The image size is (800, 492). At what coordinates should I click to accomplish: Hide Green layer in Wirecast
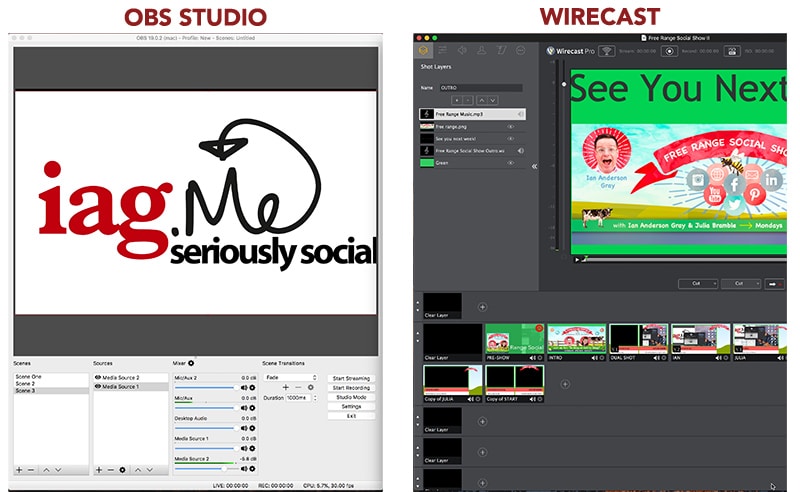tap(510, 163)
